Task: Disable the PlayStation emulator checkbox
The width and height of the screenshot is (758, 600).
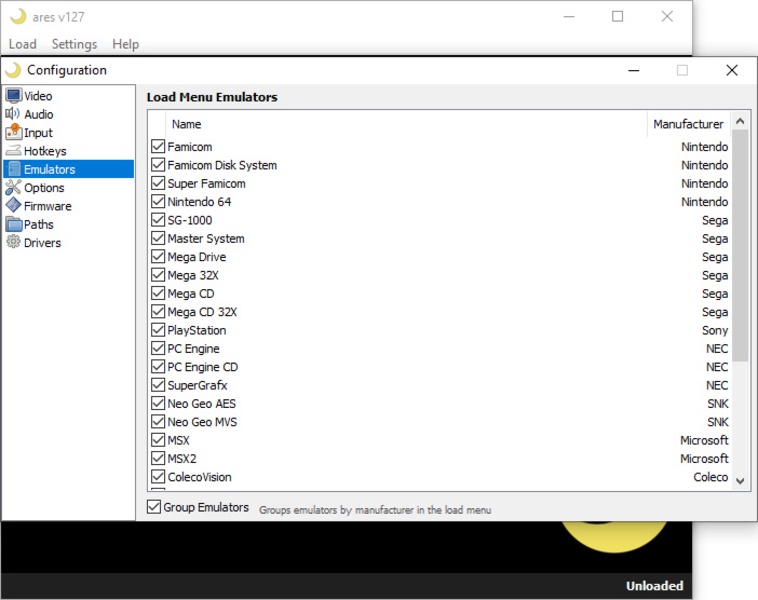Action: (158, 330)
